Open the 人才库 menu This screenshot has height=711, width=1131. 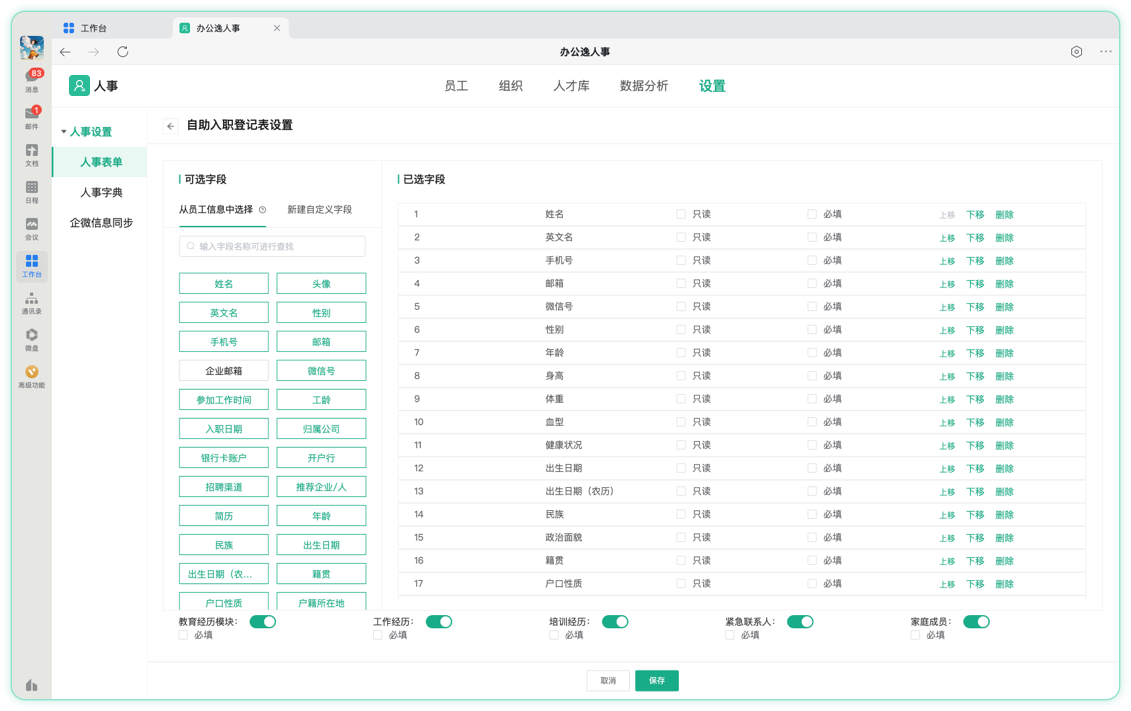[571, 86]
